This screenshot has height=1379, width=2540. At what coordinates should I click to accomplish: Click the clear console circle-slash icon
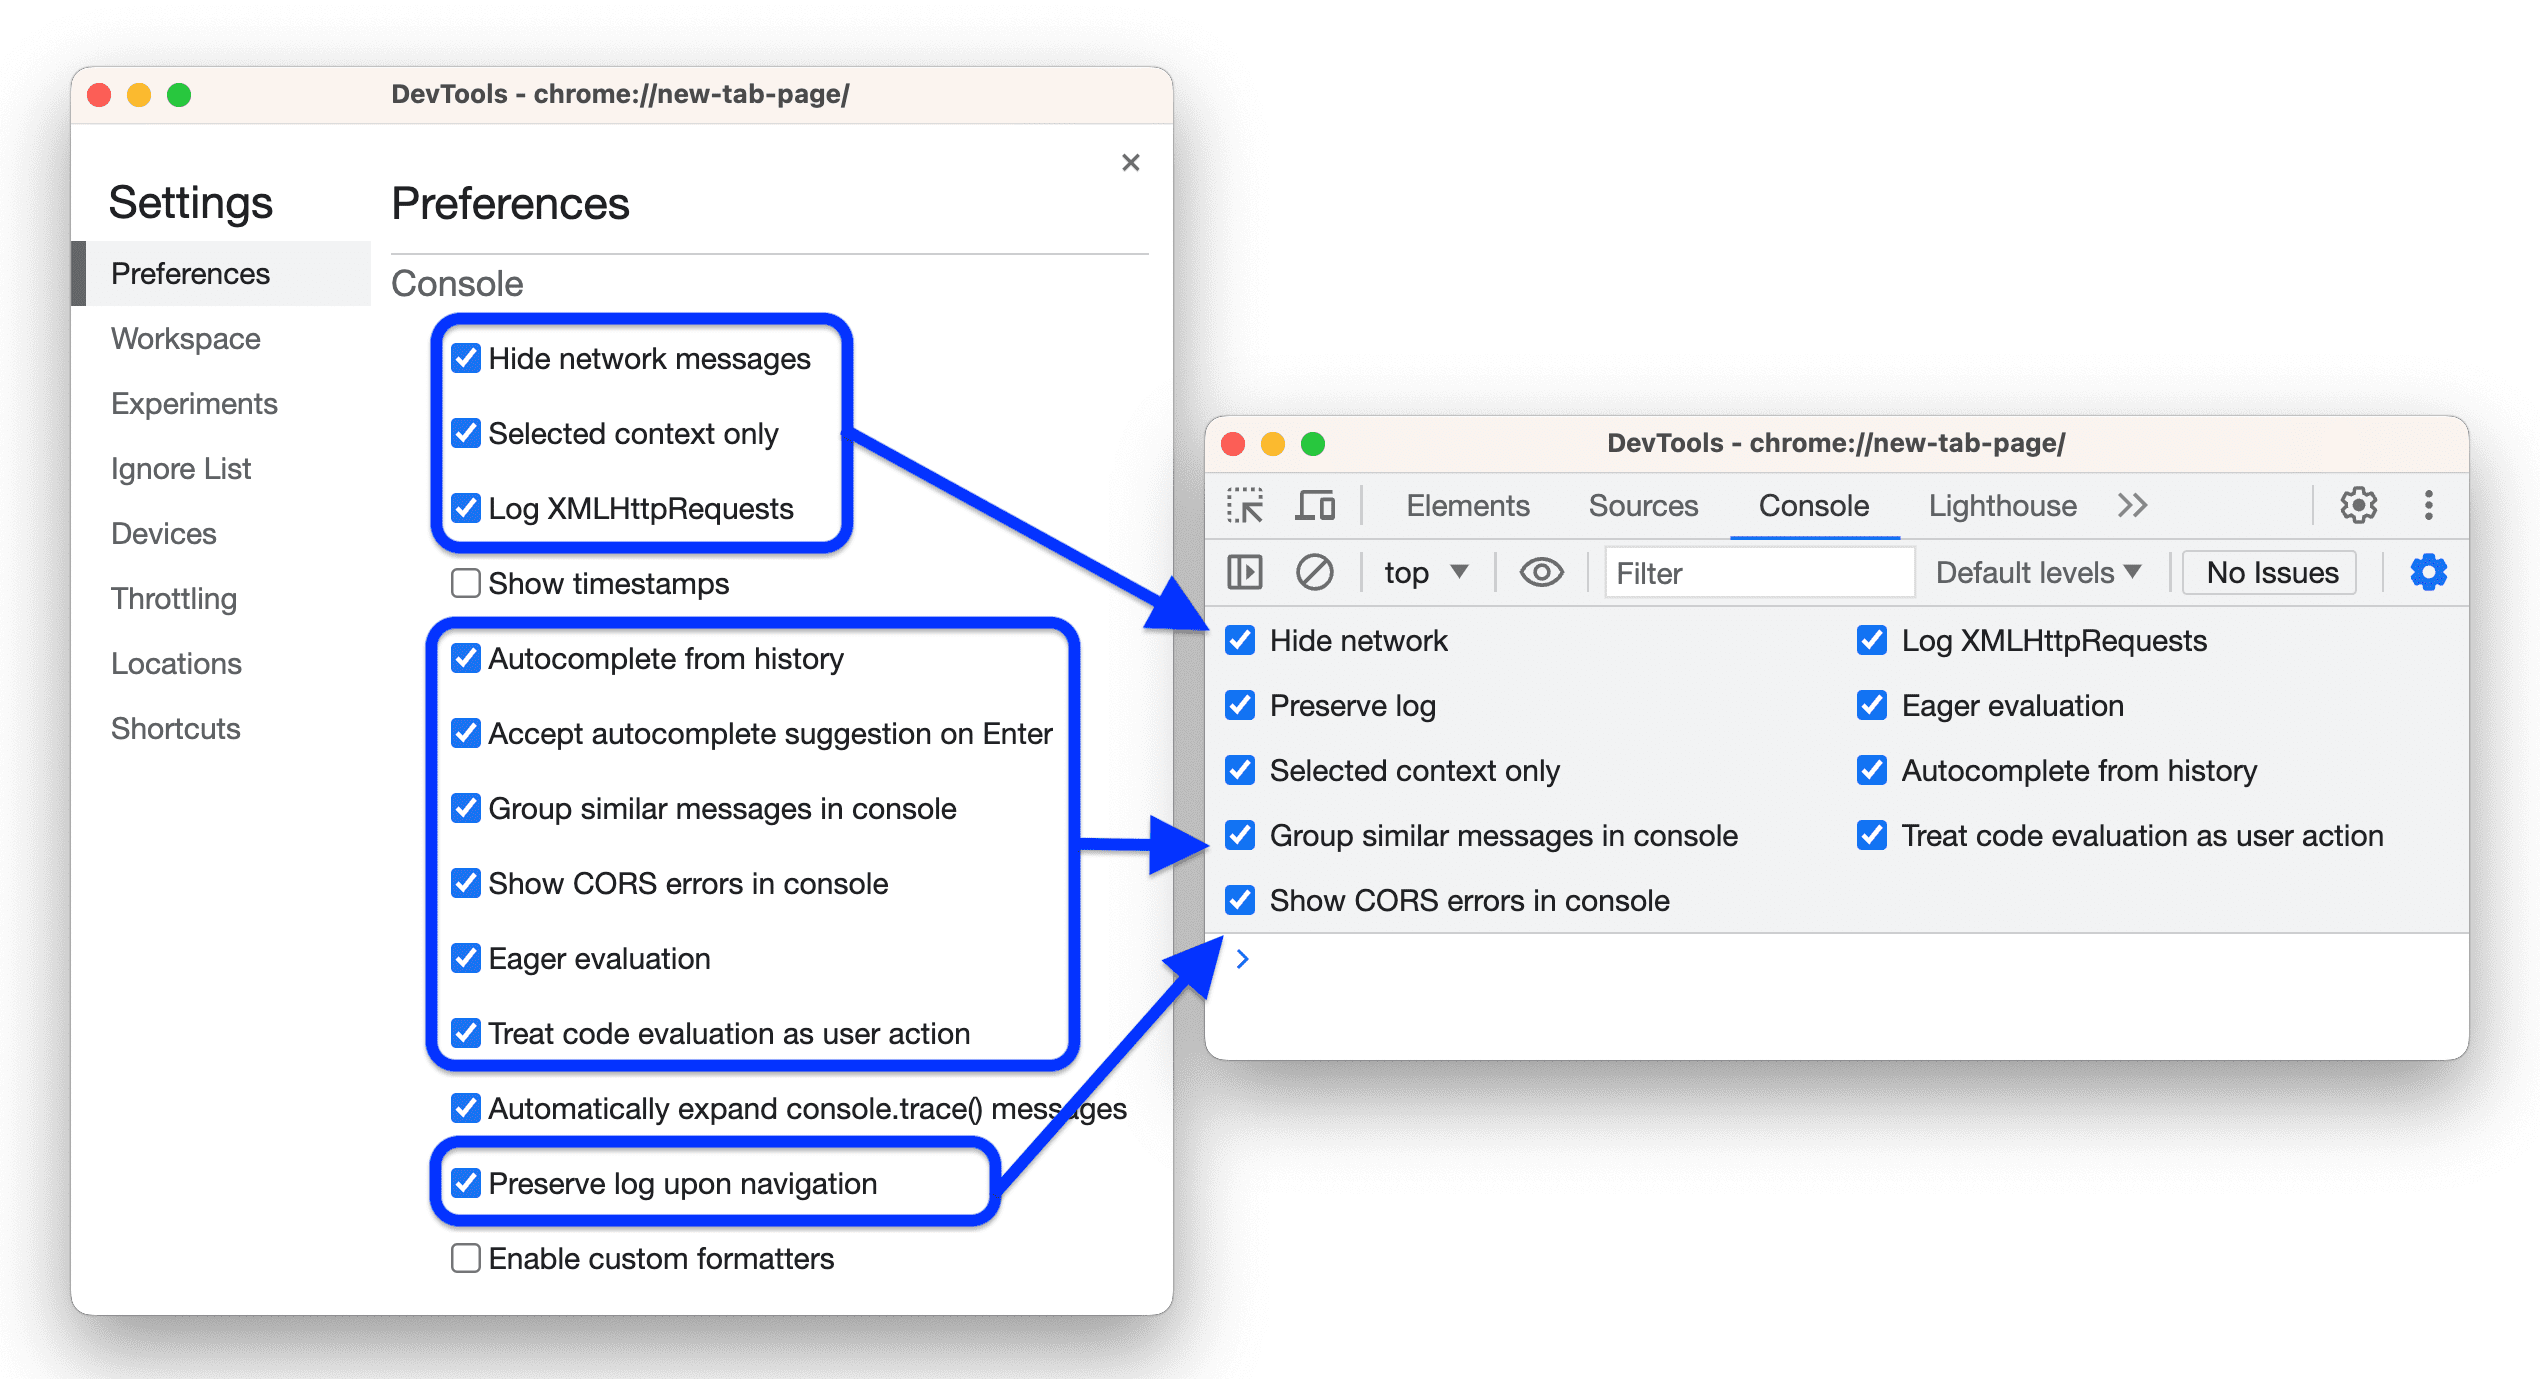[x=1314, y=574]
